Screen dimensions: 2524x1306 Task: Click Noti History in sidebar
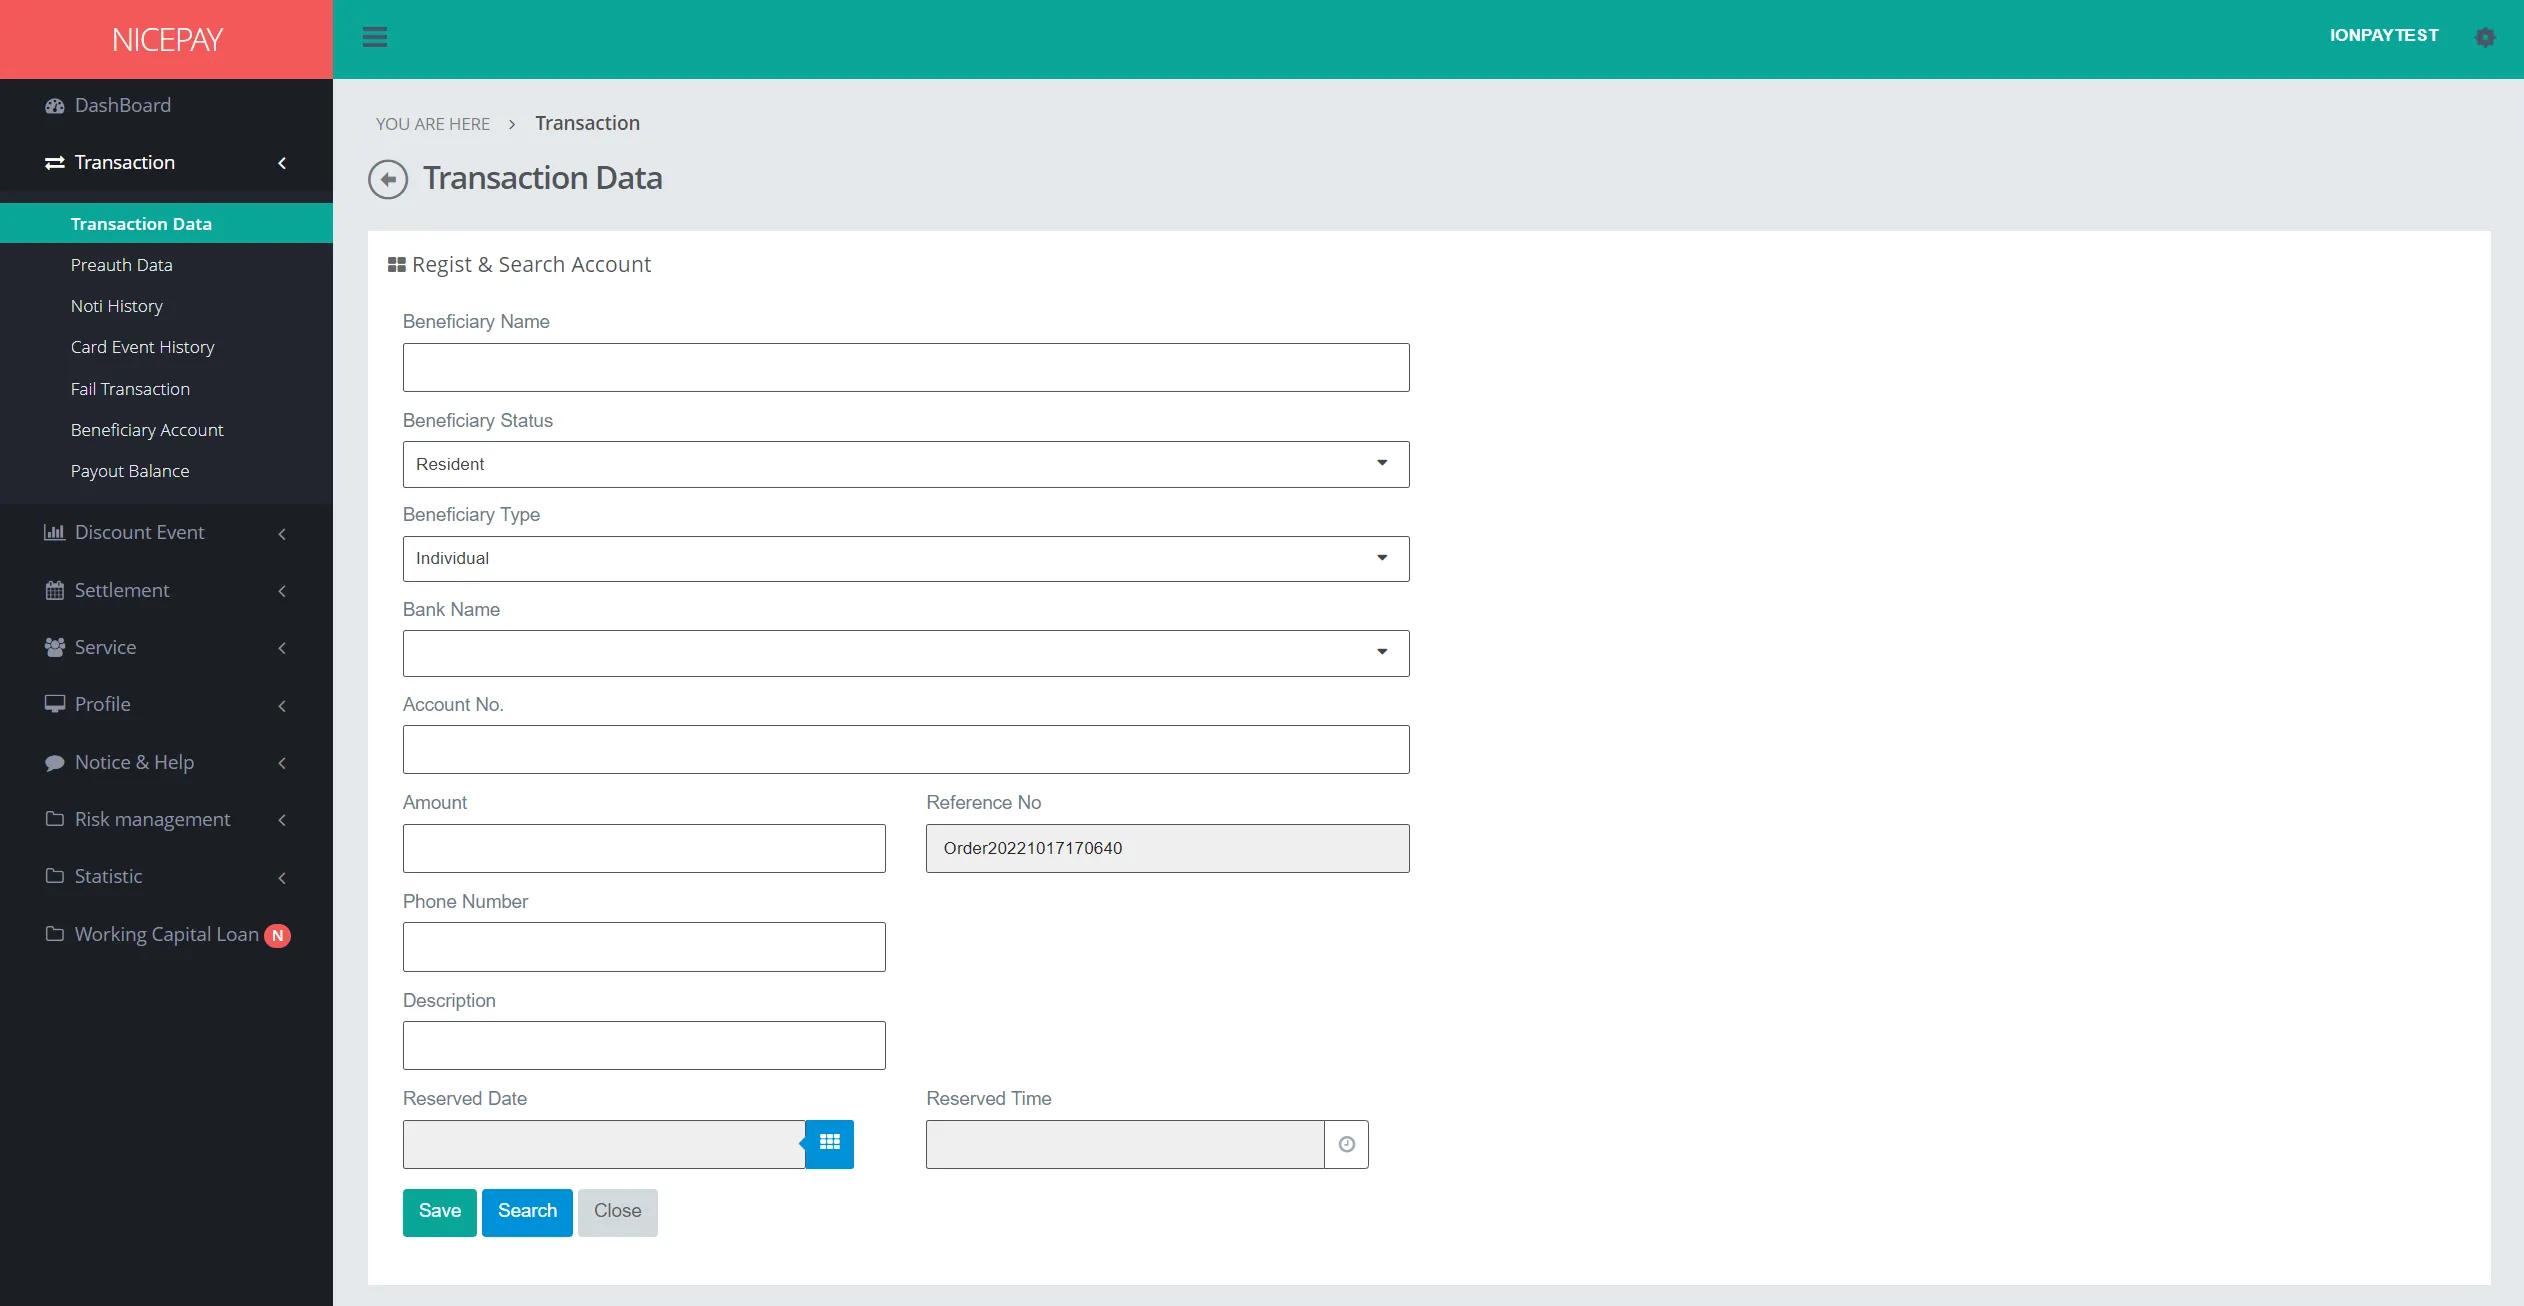(x=115, y=305)
